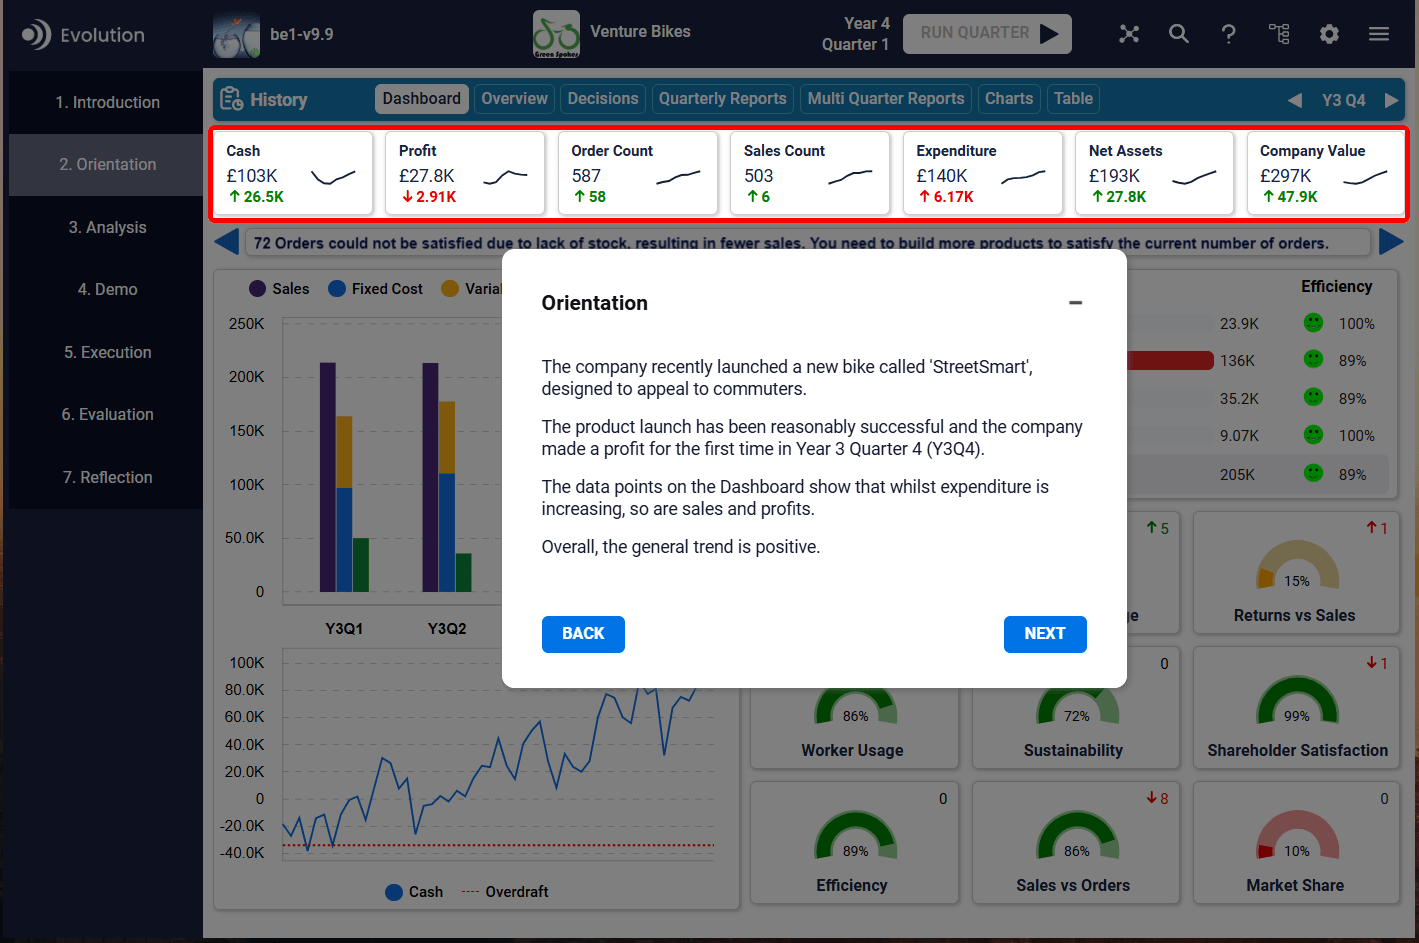1419x943 pixels.
Task: Show next notification message with right arrow
Action: [1391, 242]
